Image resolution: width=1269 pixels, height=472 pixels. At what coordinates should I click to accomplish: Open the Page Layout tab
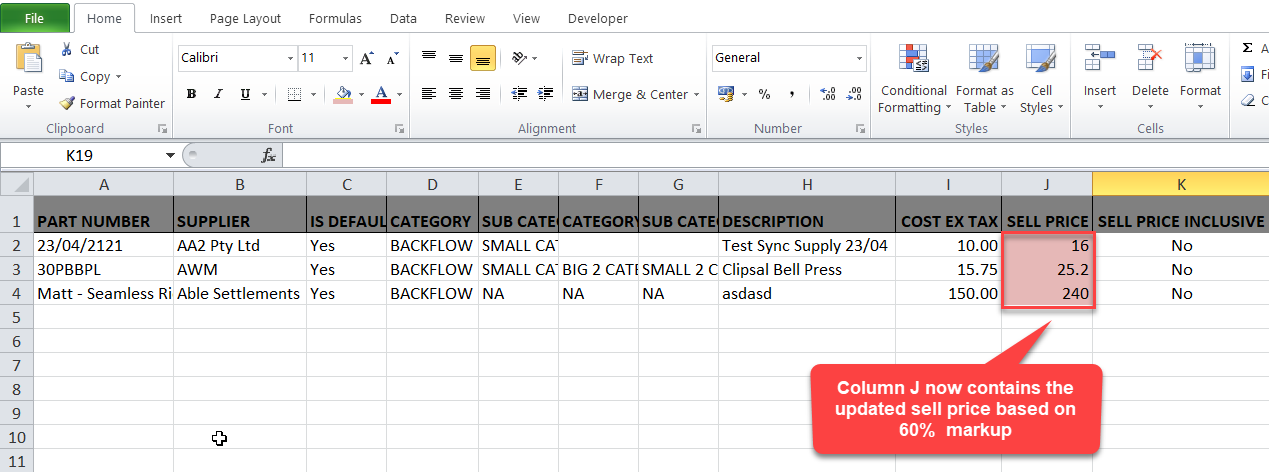[245, 18]
